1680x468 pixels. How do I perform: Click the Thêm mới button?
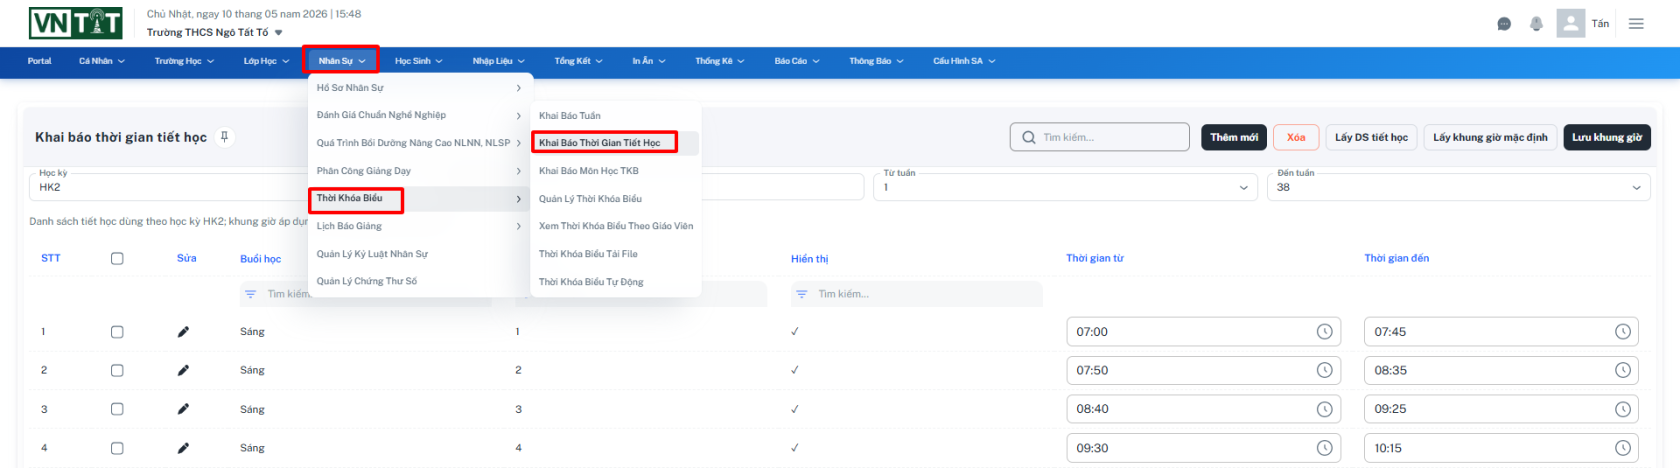tap(1234, 137)
